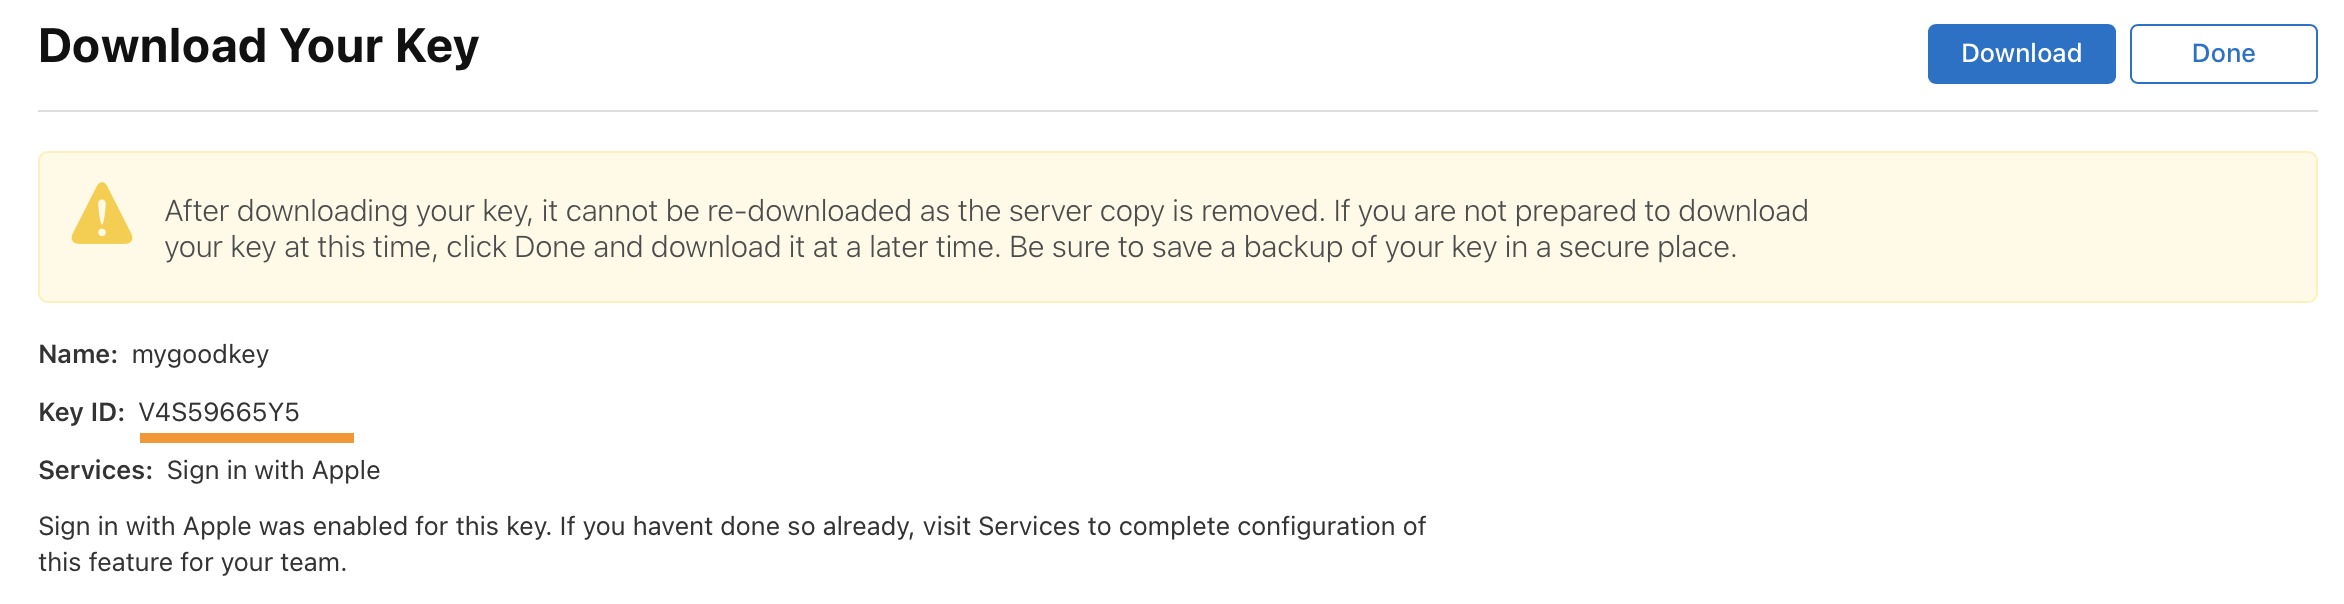Click the blue Download button
Image resolution: width=2344 pixels, height=604 pixels.
[x=2020, y=54]
